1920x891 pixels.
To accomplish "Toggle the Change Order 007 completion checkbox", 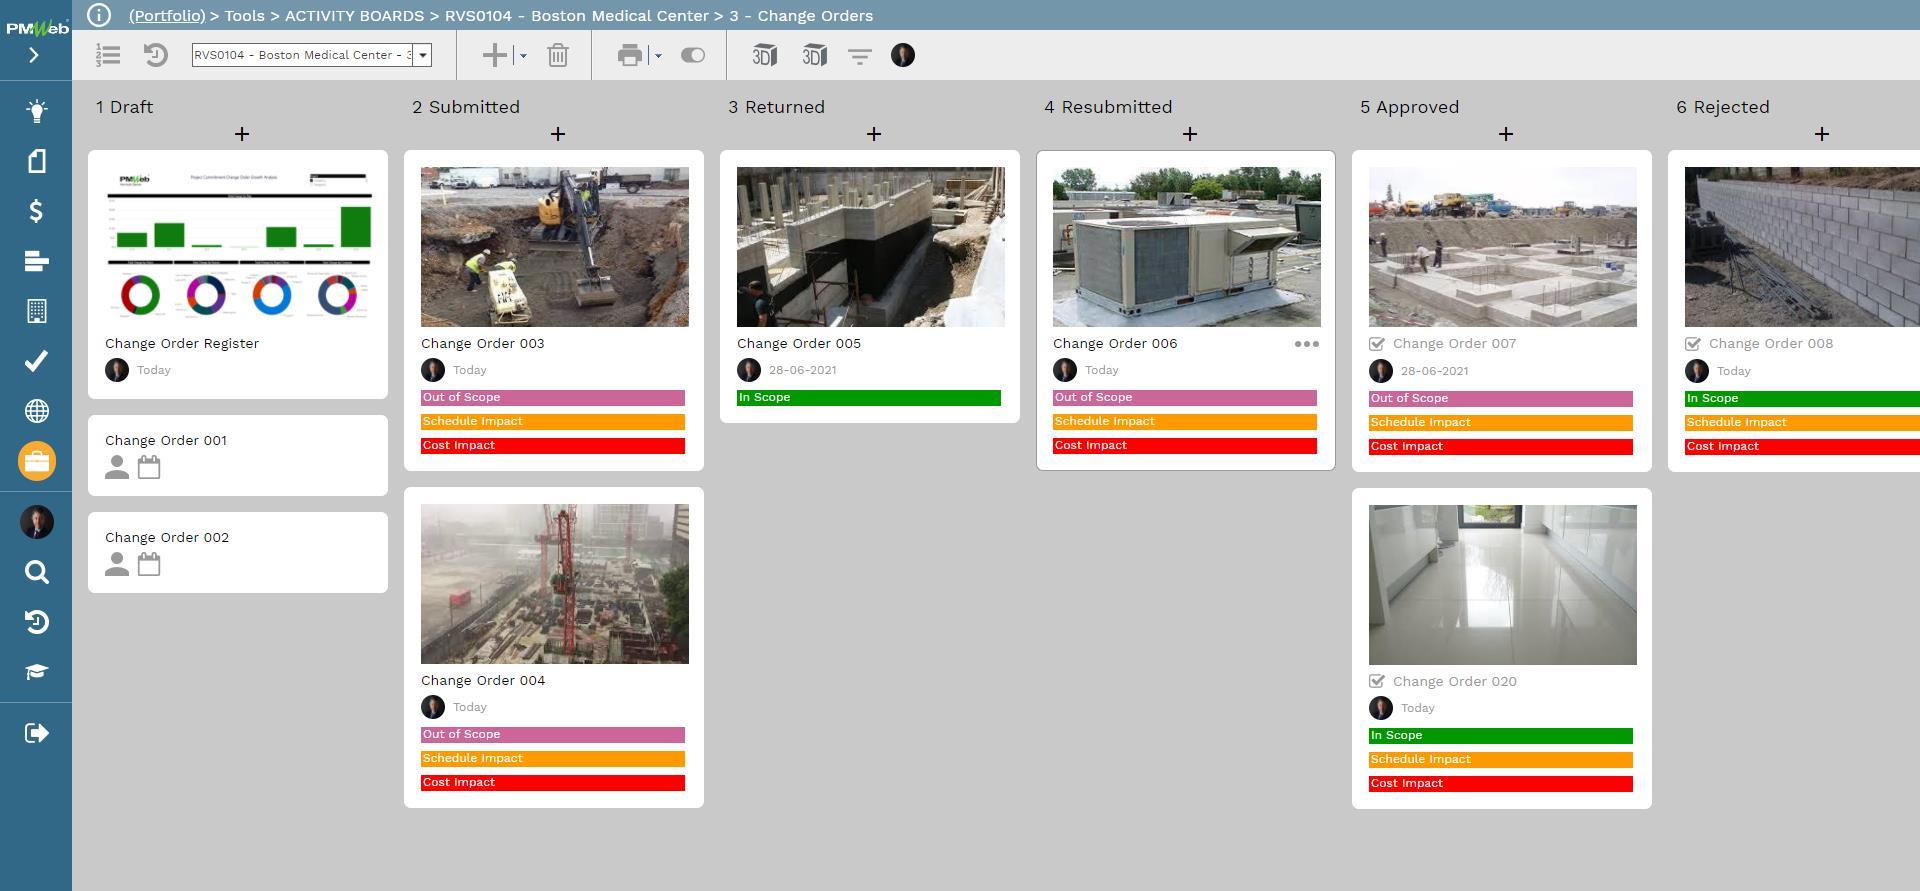I will 1377,344.
